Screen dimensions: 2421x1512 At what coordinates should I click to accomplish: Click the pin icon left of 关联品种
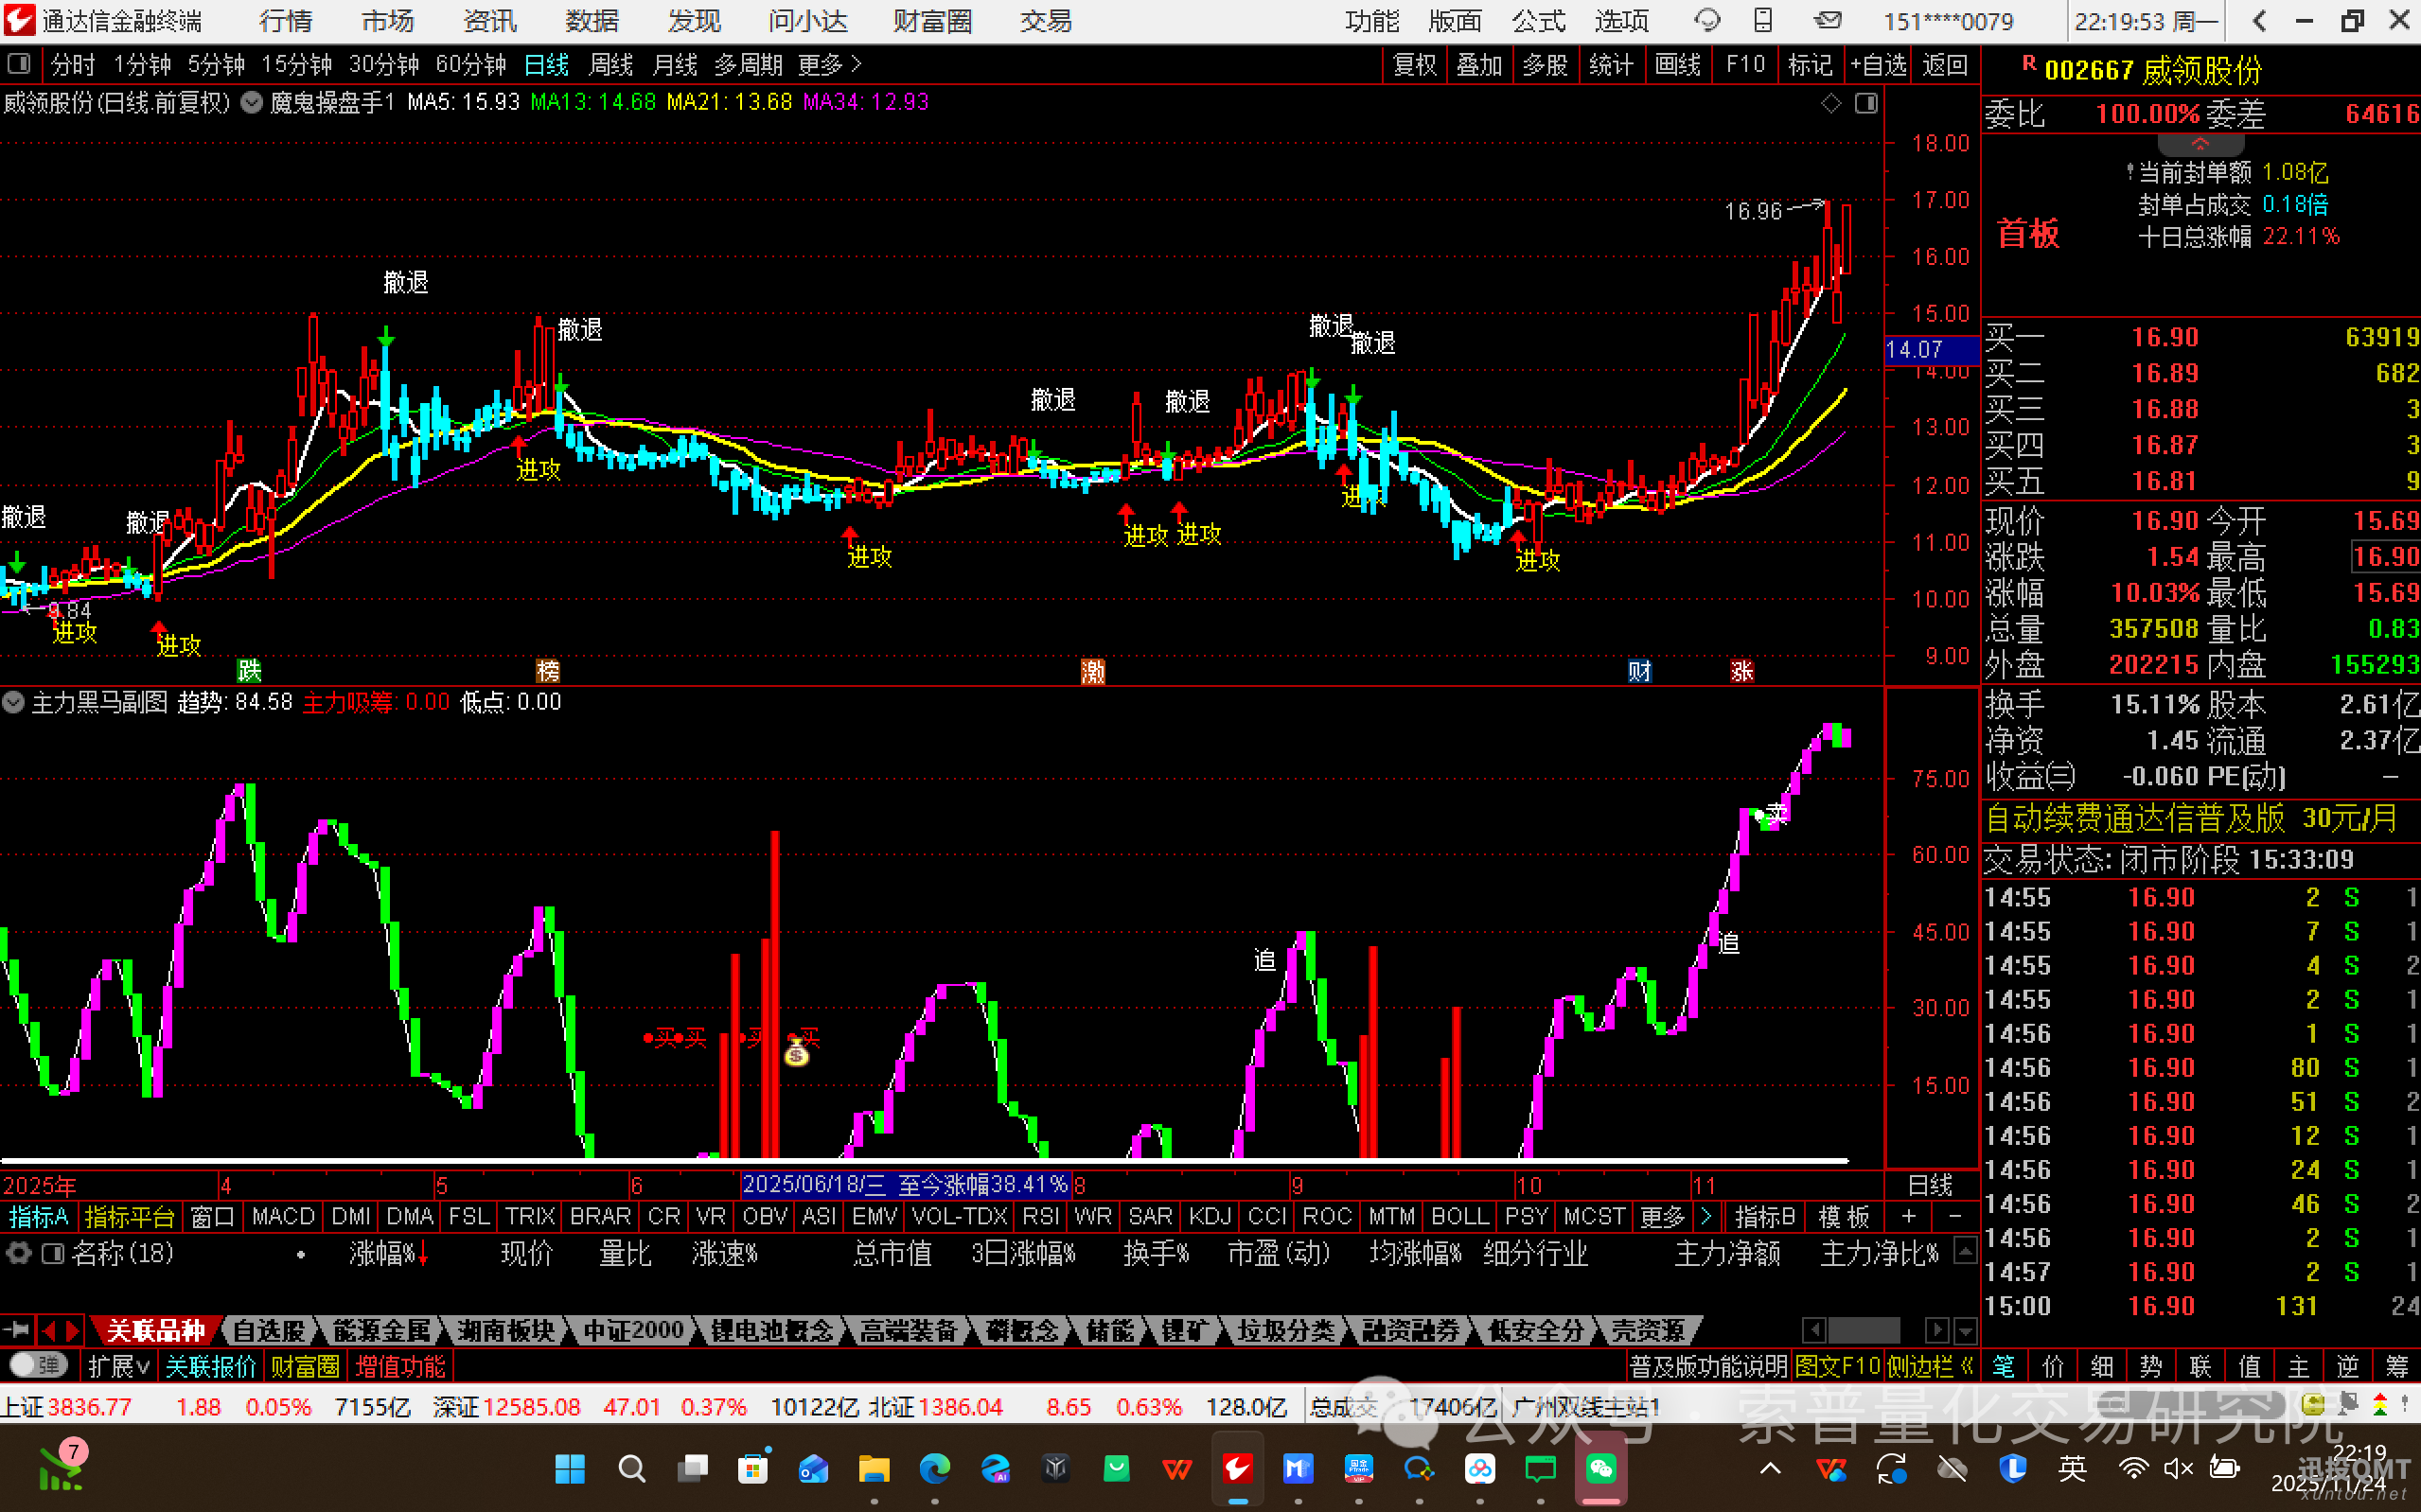click(17, 1330)
